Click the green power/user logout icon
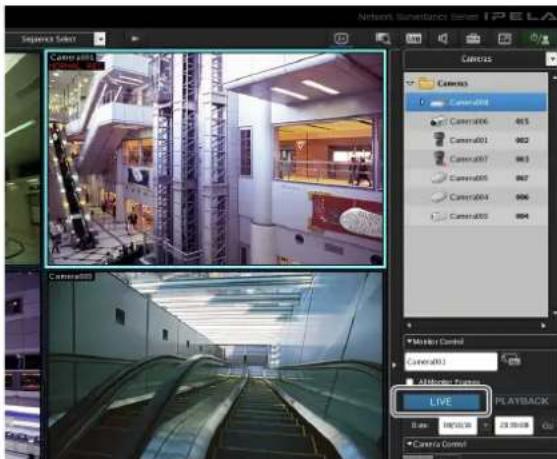The height and width of the screenshot is (459, 557). tap(539, 39)
